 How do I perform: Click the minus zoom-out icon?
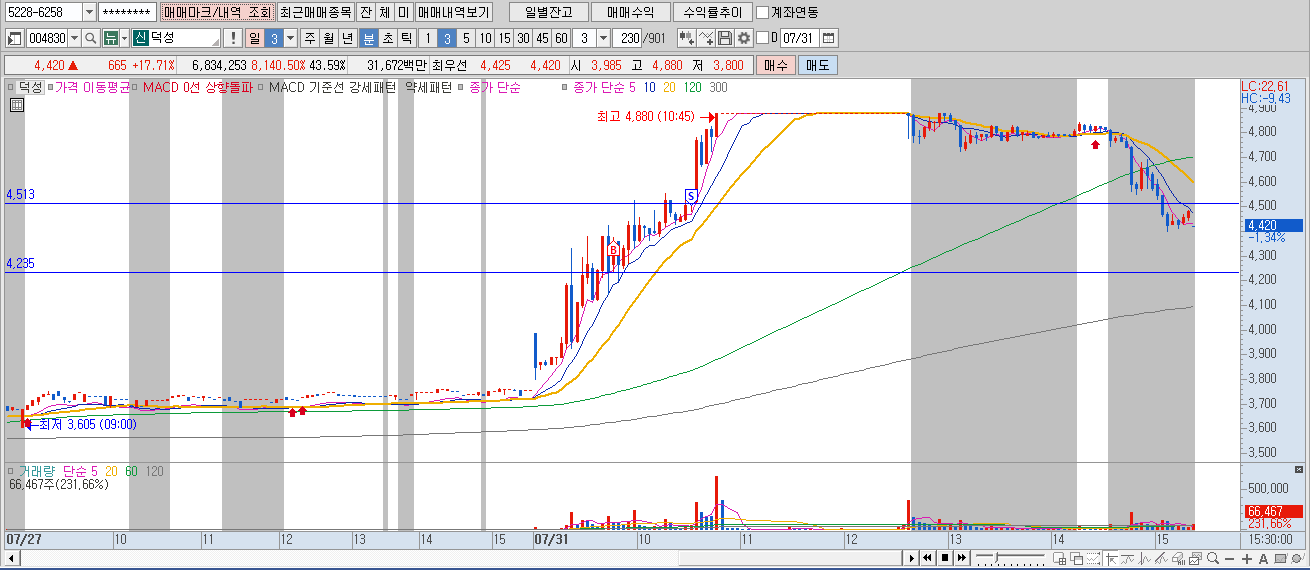(x=1229, y=558)
